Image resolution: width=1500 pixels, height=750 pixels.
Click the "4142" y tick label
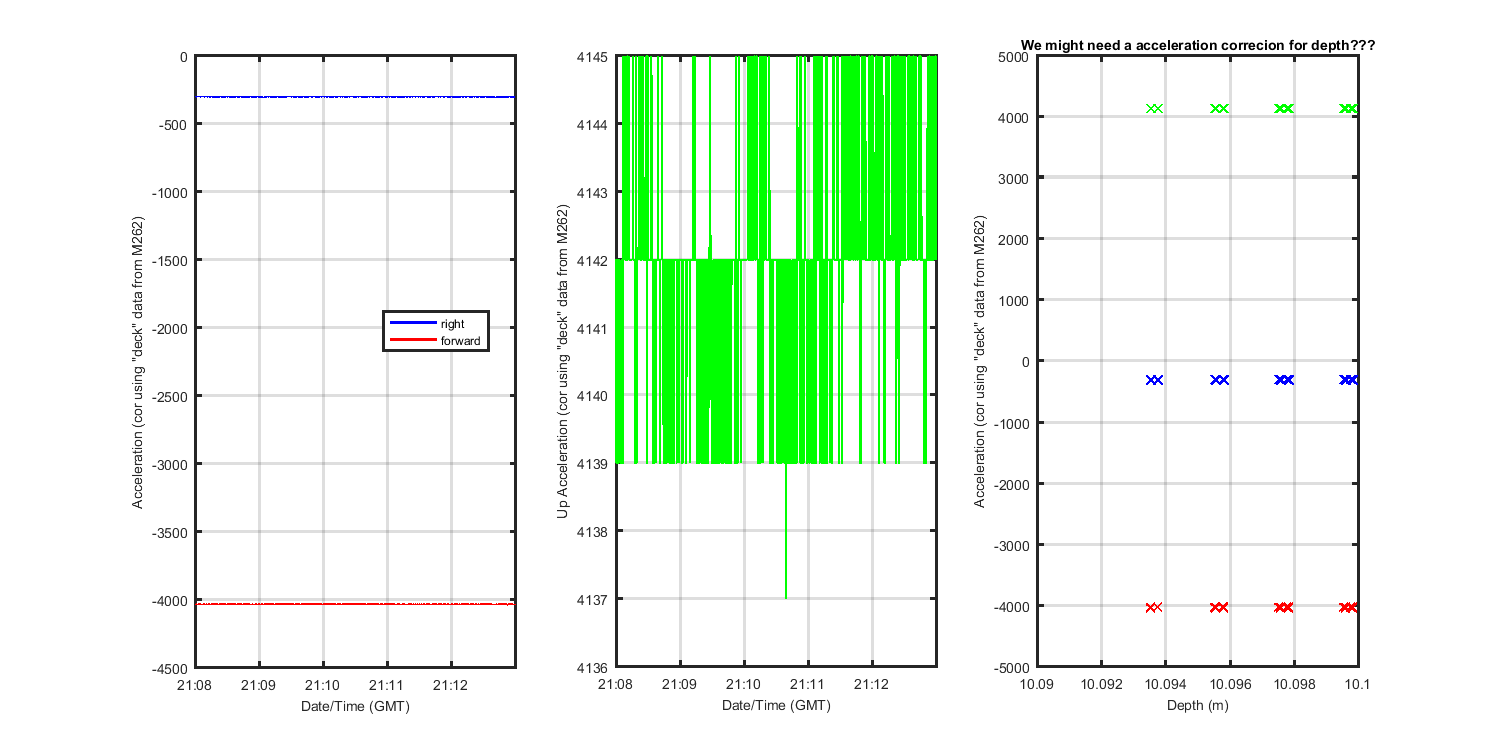[x=594, y=260]
